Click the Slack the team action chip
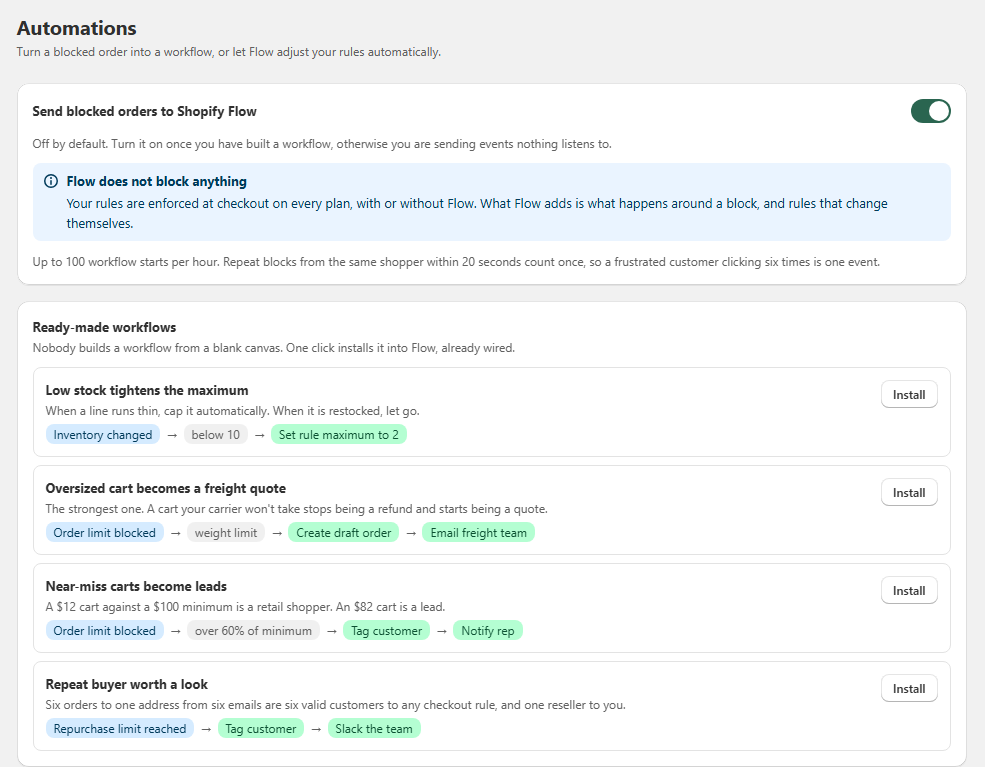 (374, 729)
